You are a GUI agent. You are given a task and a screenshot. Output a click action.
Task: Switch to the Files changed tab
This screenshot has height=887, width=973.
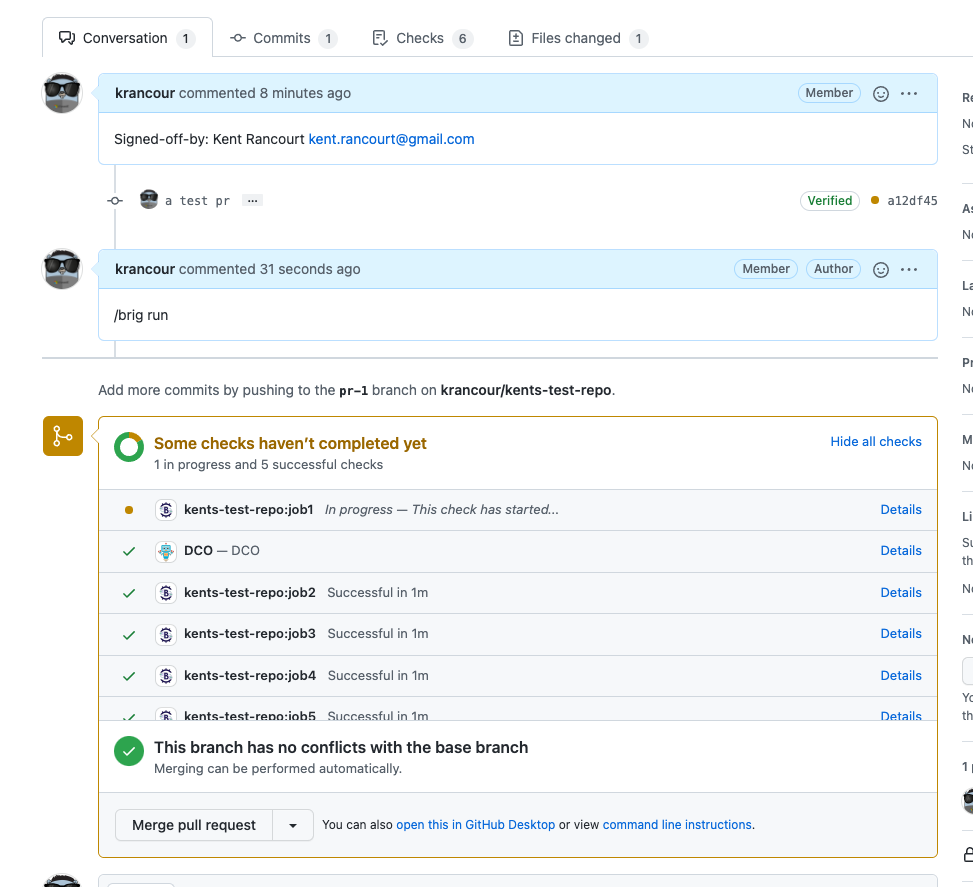click(577, 38)
